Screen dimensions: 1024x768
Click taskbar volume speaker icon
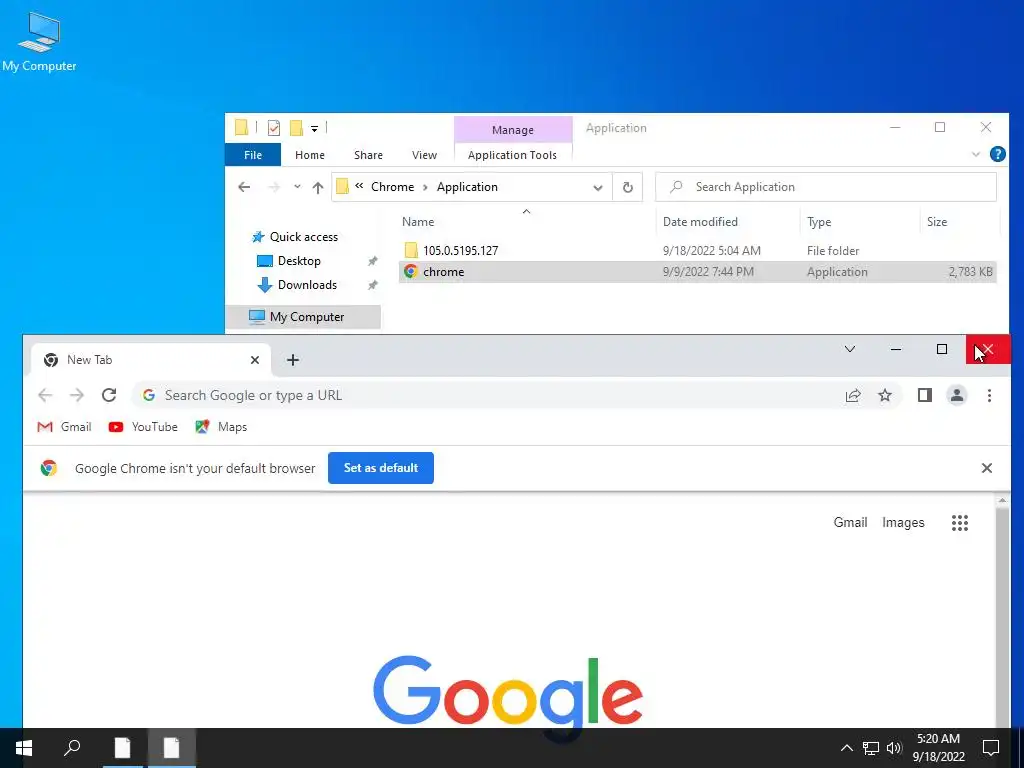(894, 748)
